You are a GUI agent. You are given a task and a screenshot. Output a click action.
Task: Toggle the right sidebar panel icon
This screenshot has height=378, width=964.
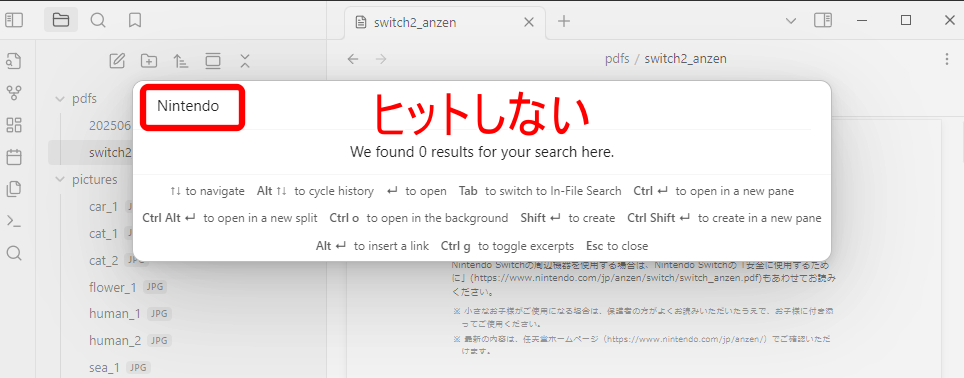(x=823, y=20)
